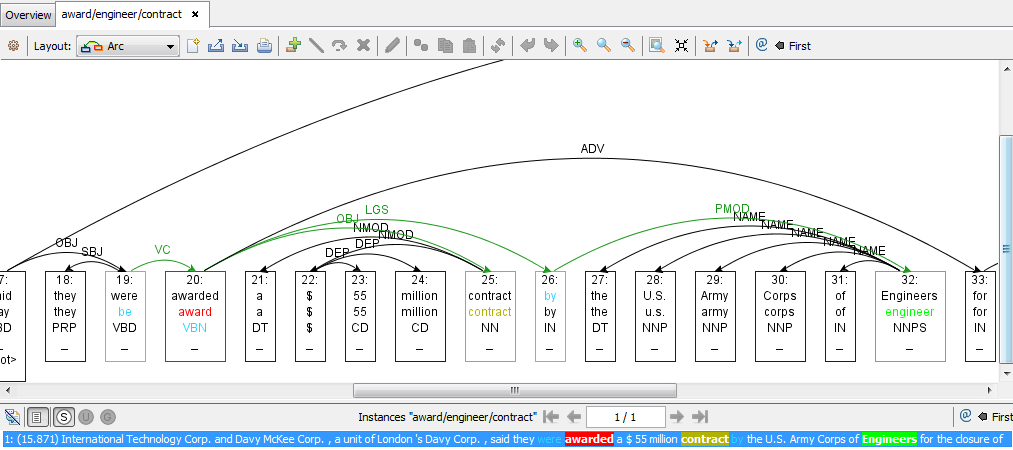Click the print icon in the toolbar
Screen dimensions: 1013x450
click(x=264, y=46)
